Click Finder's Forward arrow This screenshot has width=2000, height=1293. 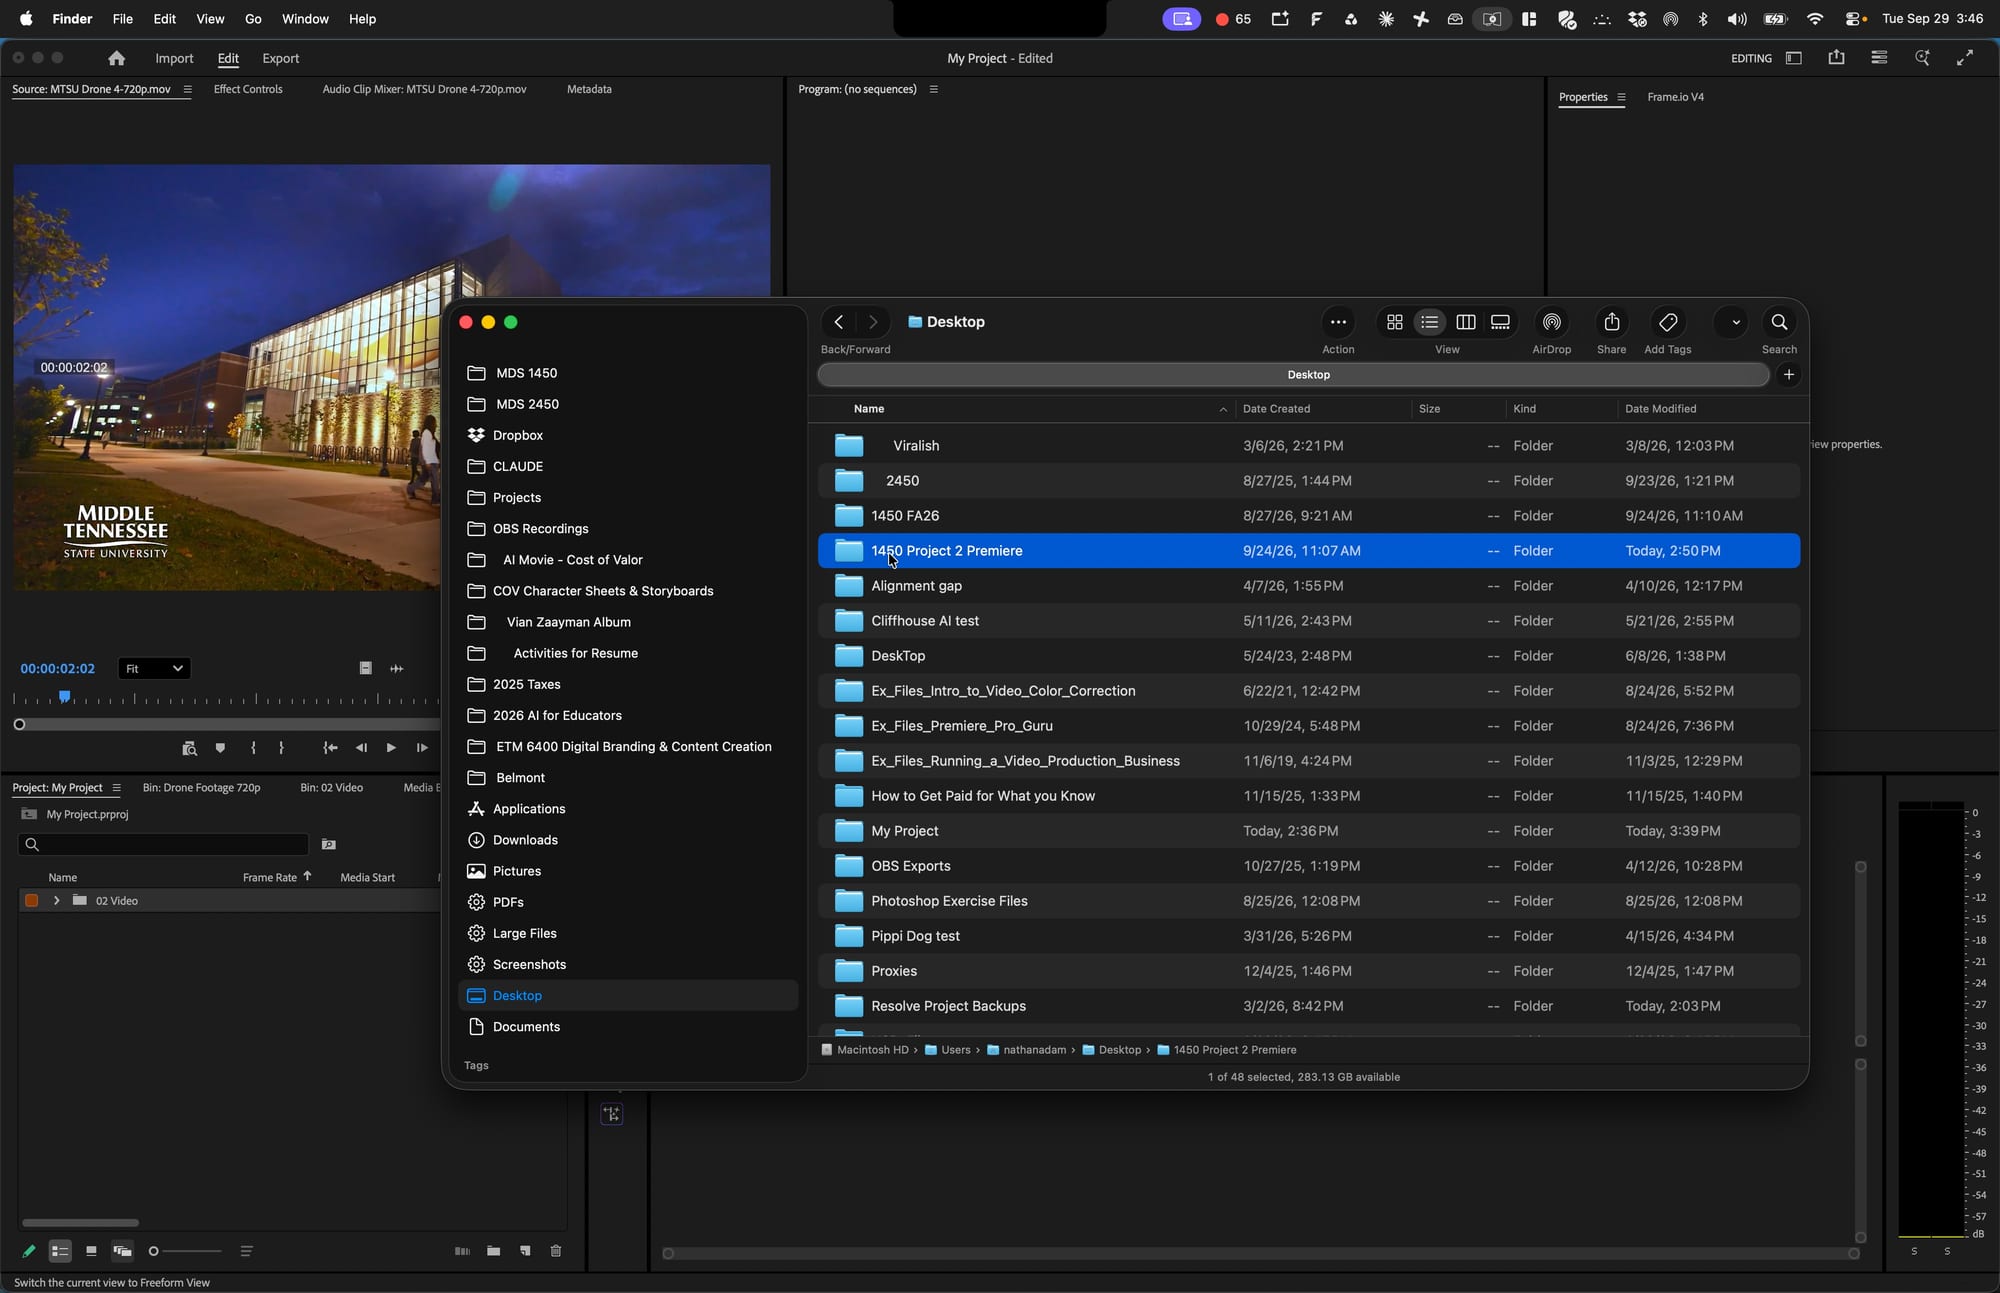[873, 322]
